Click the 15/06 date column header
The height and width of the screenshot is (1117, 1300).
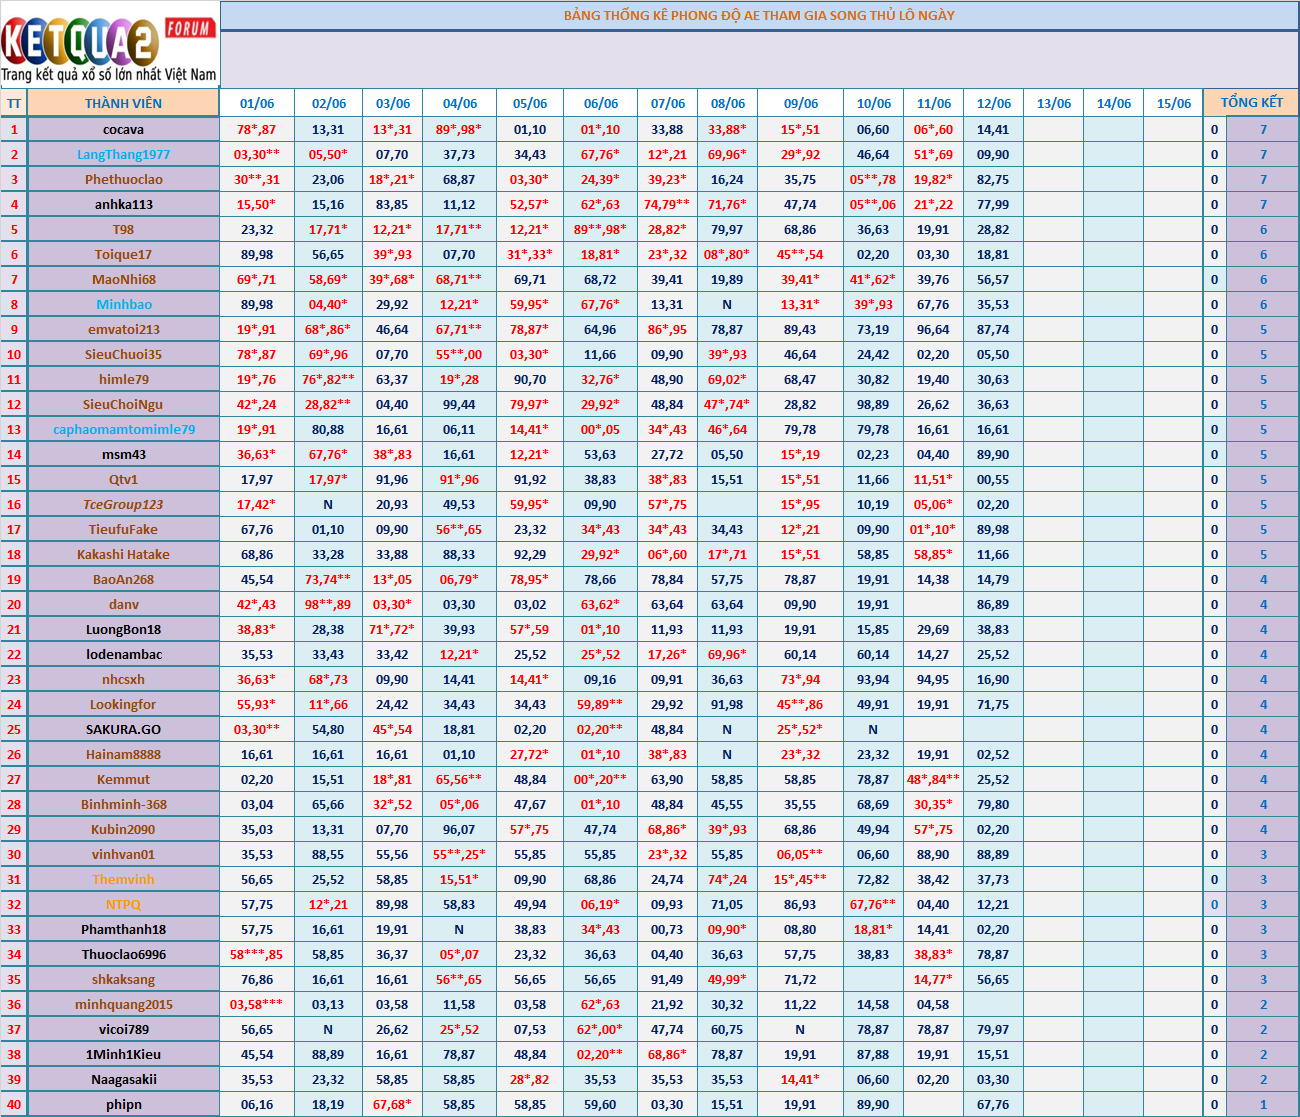[1173, 104]
